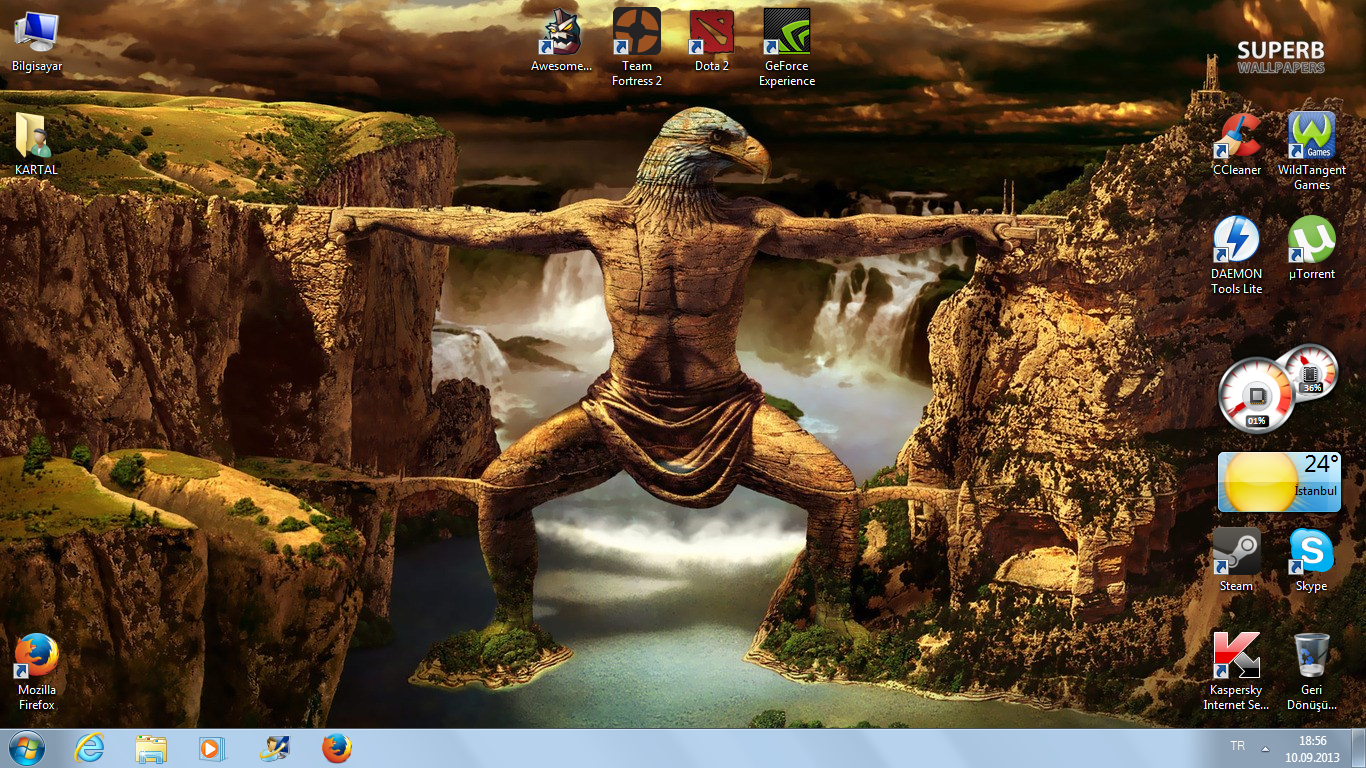Click the CPU meter gadget dial
Viewport: 1366px width, 768px height.
(1257, 395)
